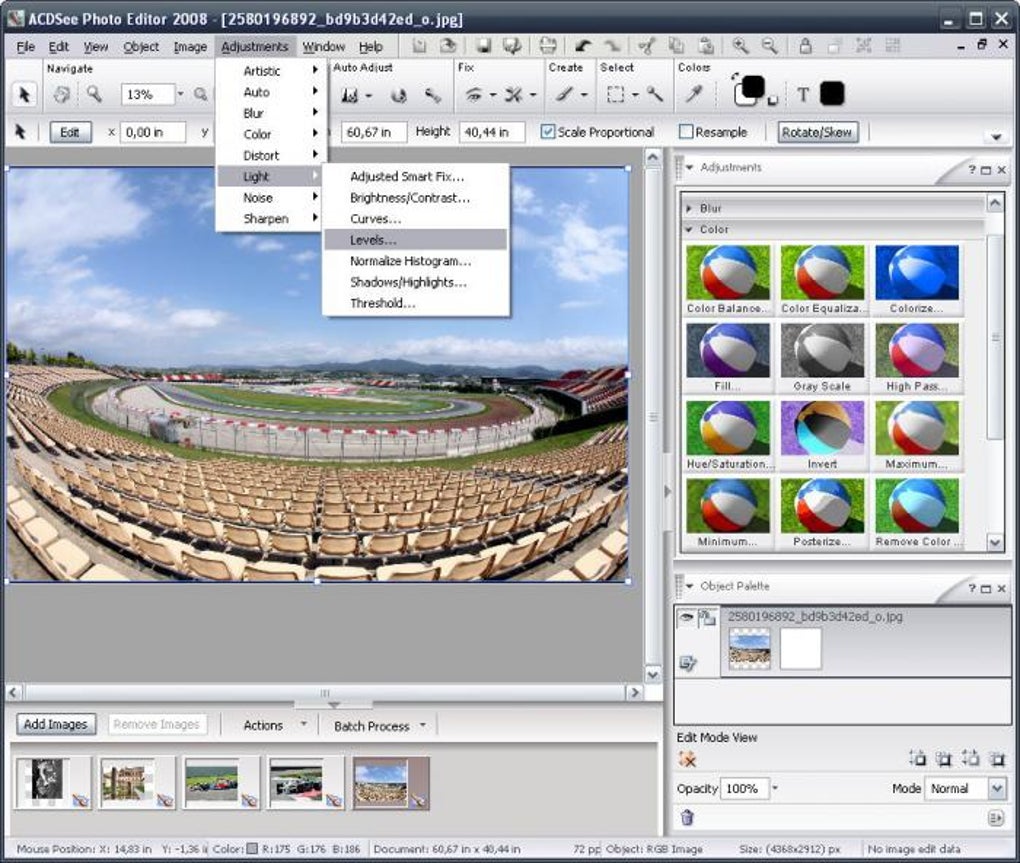
Task: Toggle the object lock icon beside the eye
Action: coord(707,618)
